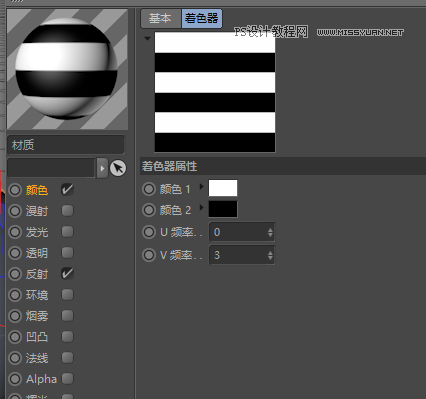Open the 颜色 channel
This screenshot has width=426, height=399.
(x=37, y=190)
